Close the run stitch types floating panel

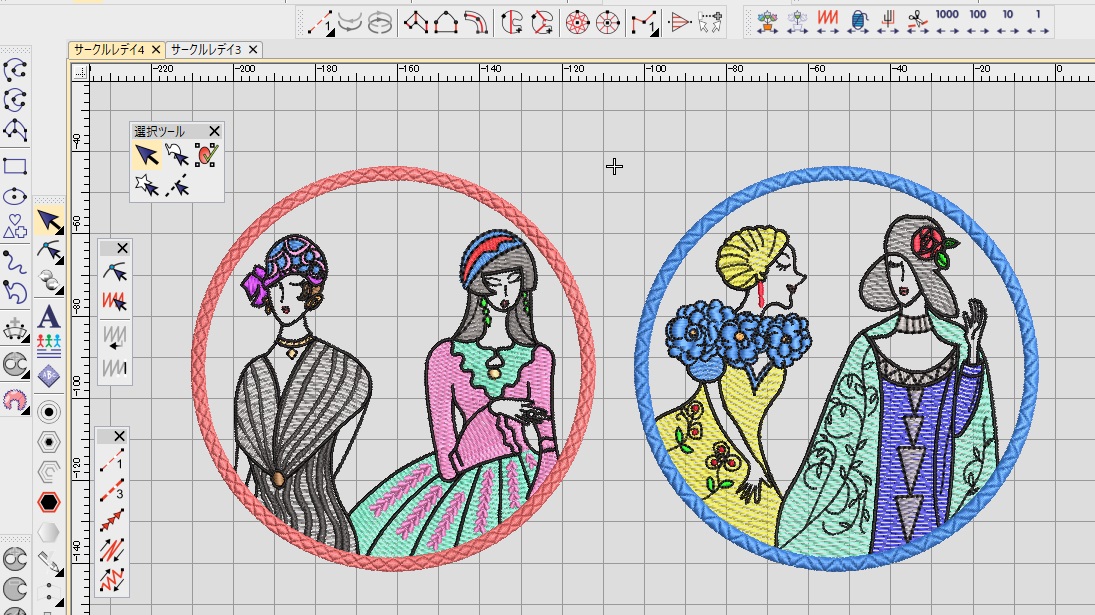coord(119,436)
